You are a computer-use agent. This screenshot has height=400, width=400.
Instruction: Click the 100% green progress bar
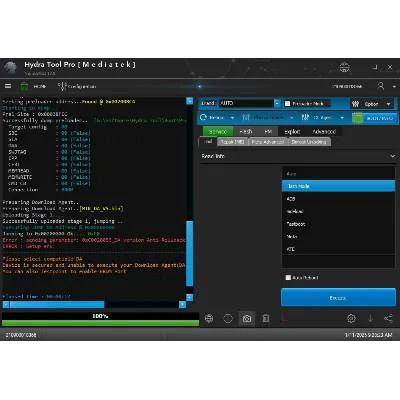click(100, 323)
